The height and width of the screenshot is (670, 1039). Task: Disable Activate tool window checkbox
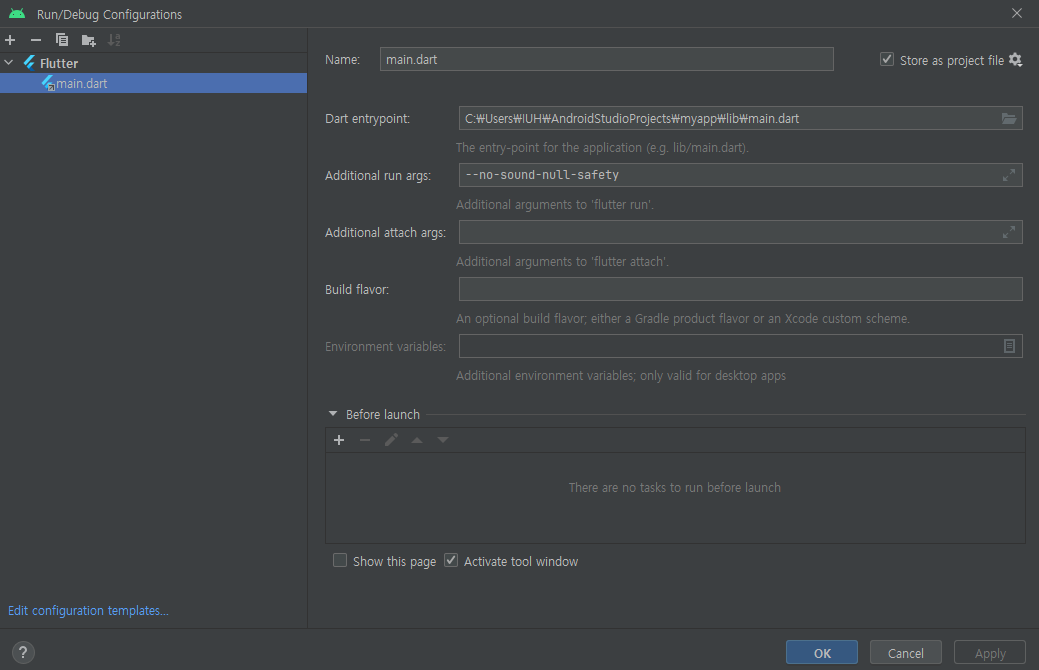(x=451, y=561)
